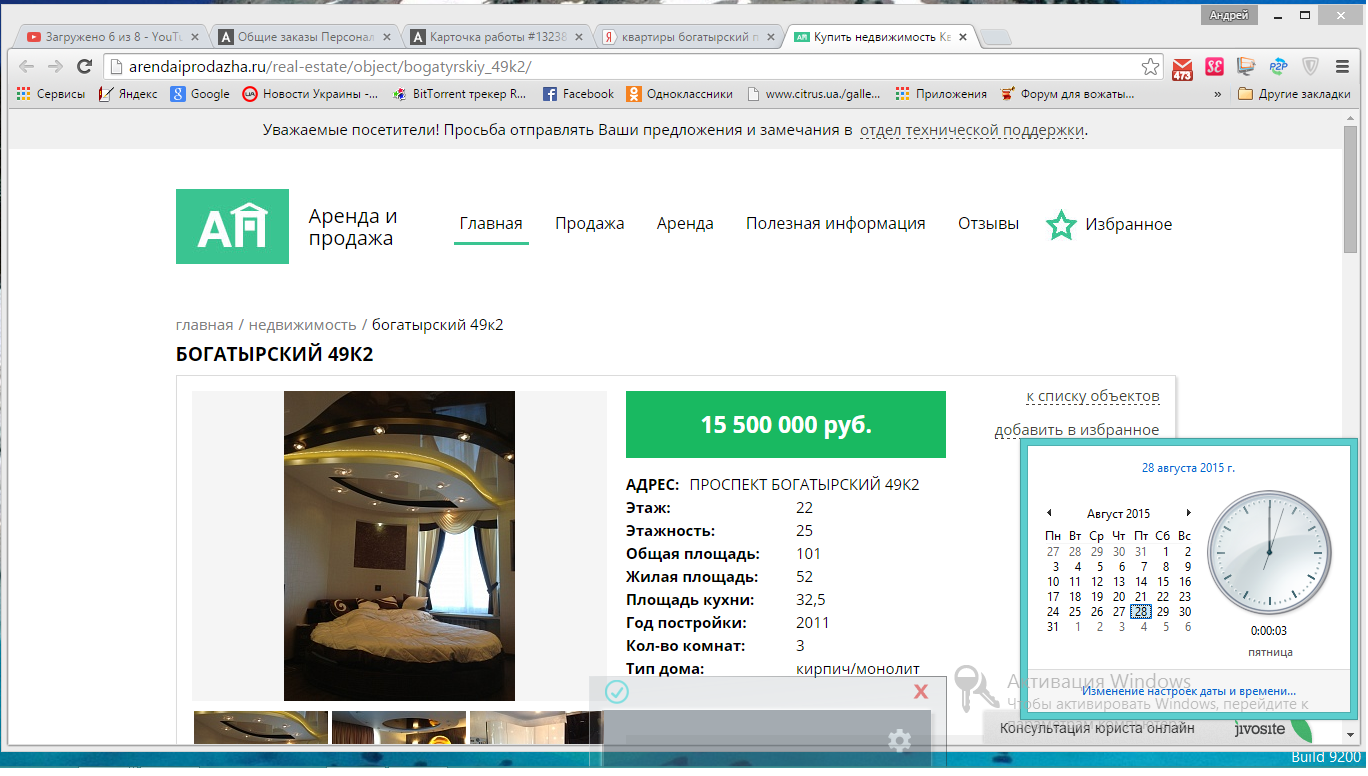Click the main bedroom photo
This screenshot has height=776, width=1368.
[399, 546]
